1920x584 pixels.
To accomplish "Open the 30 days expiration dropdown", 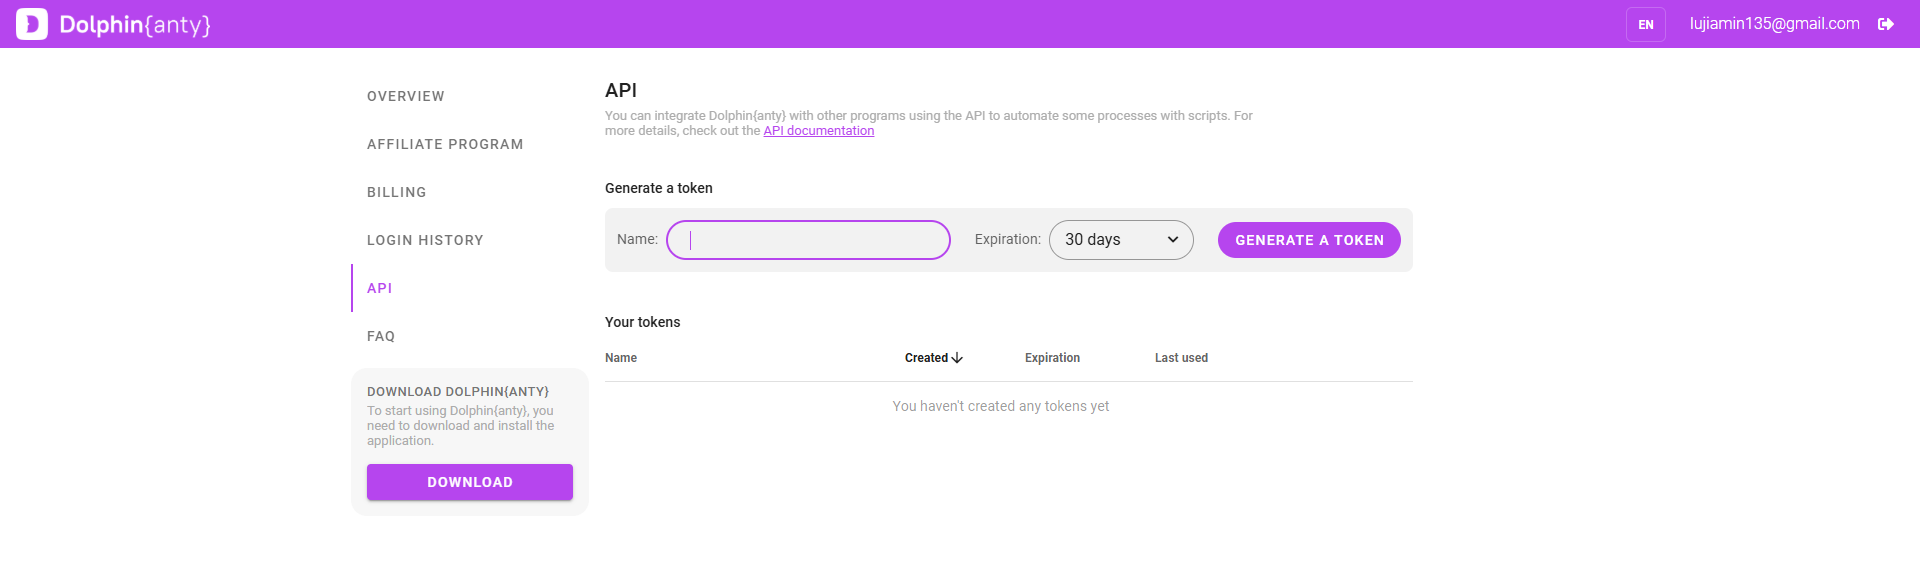I will click(x=1121, y=240).
